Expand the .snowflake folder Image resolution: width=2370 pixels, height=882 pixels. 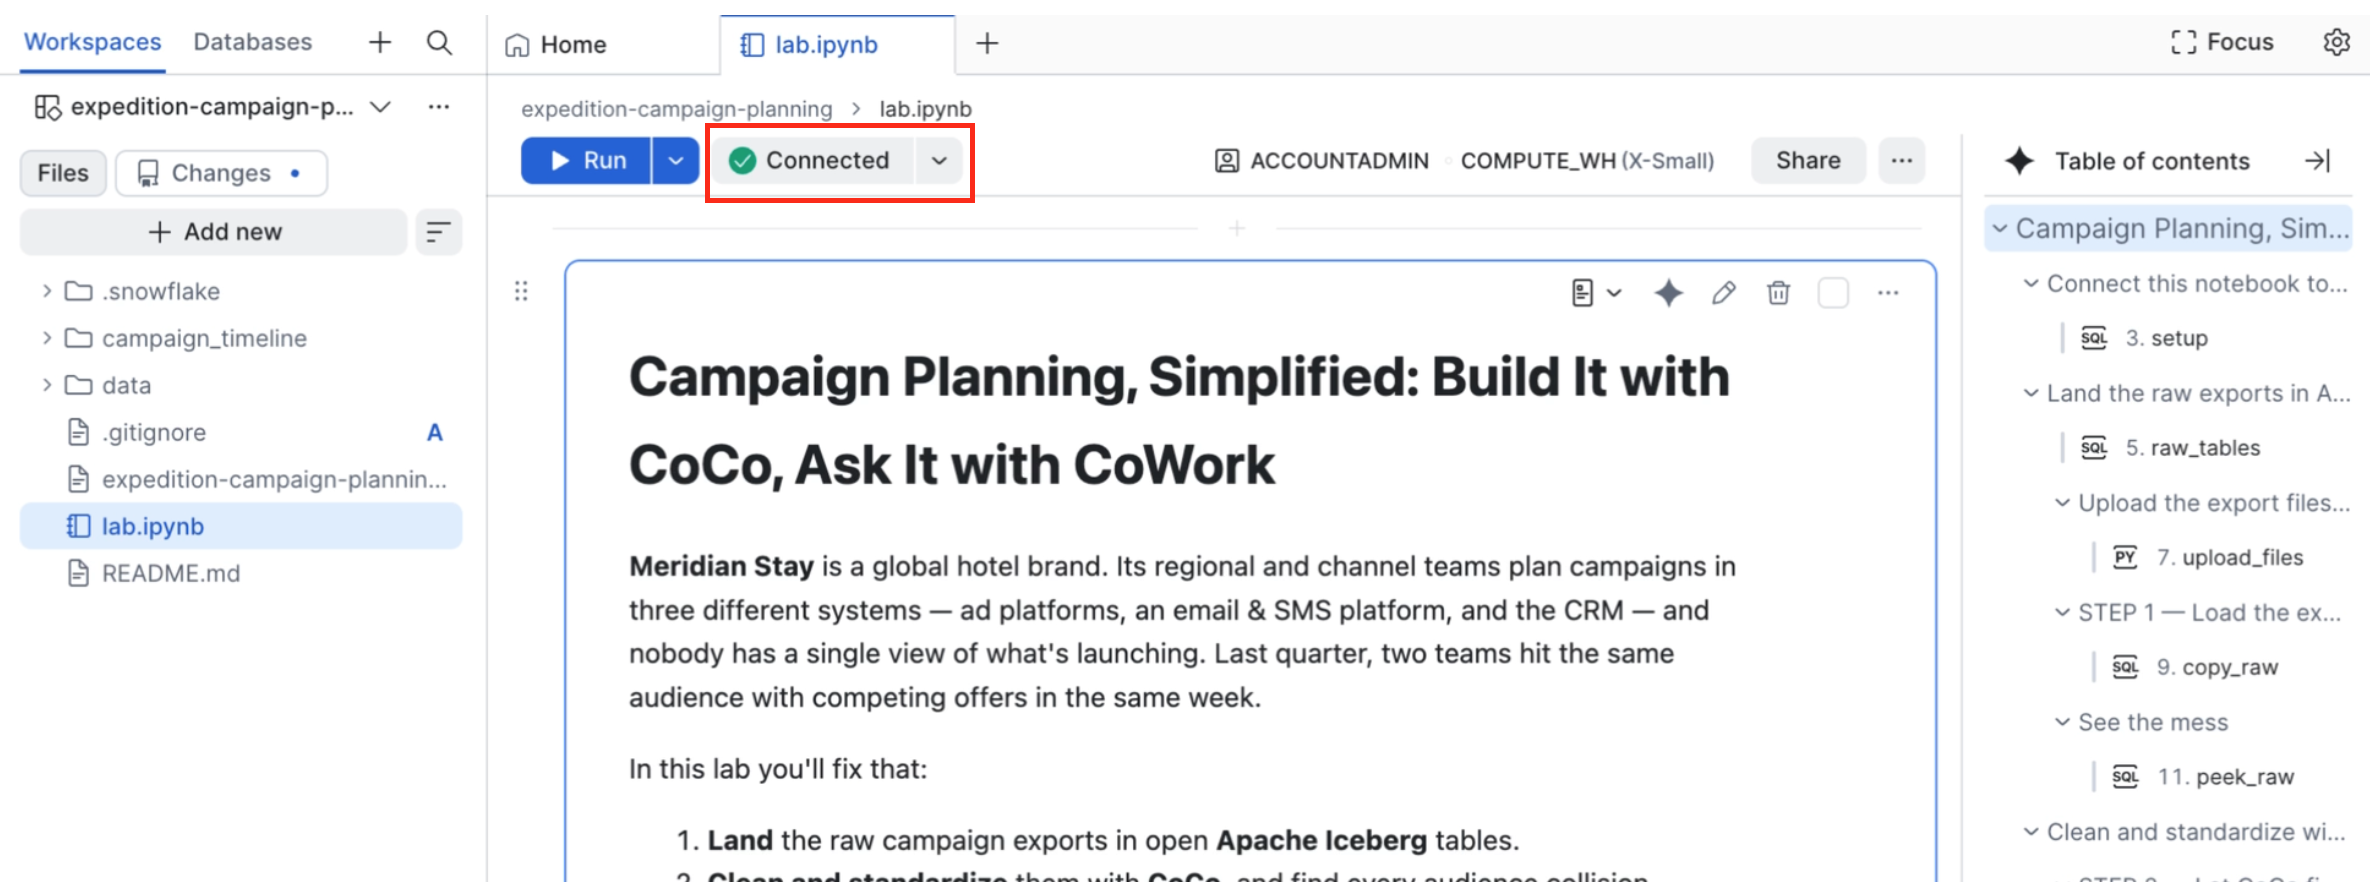click(x=46, y=291)
